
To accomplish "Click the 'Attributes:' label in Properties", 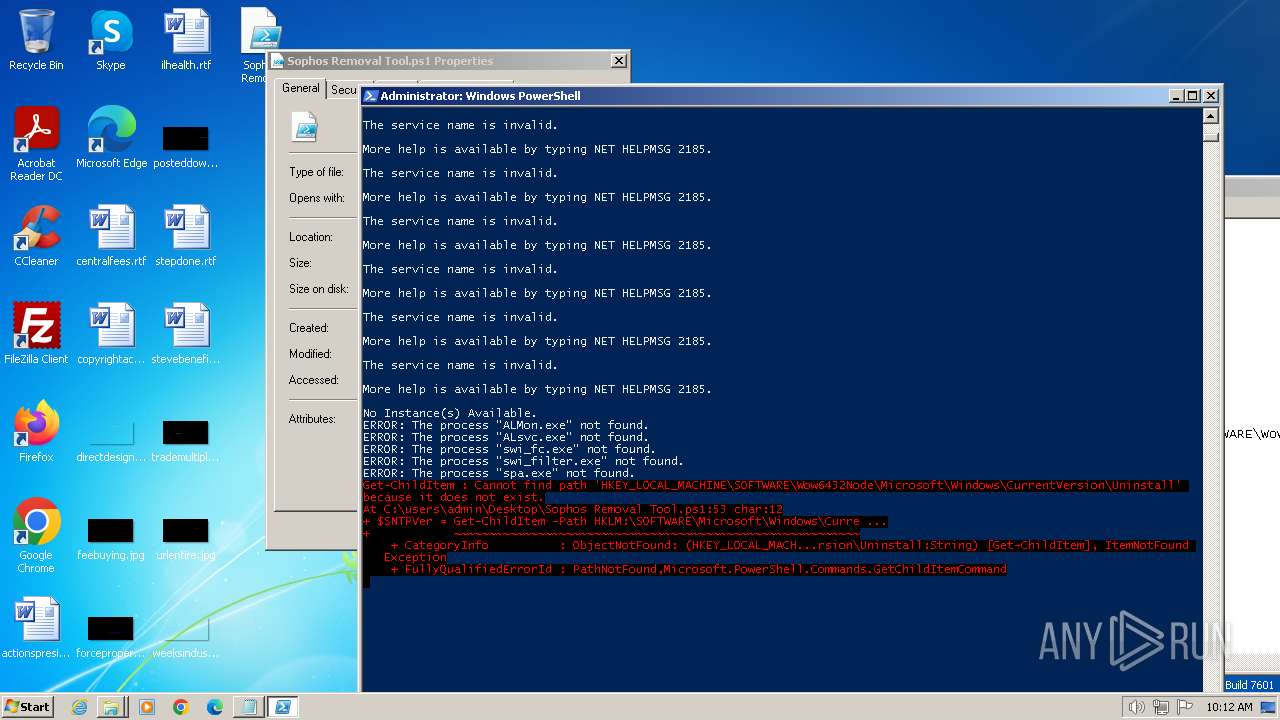I will [x=312, y=419].
